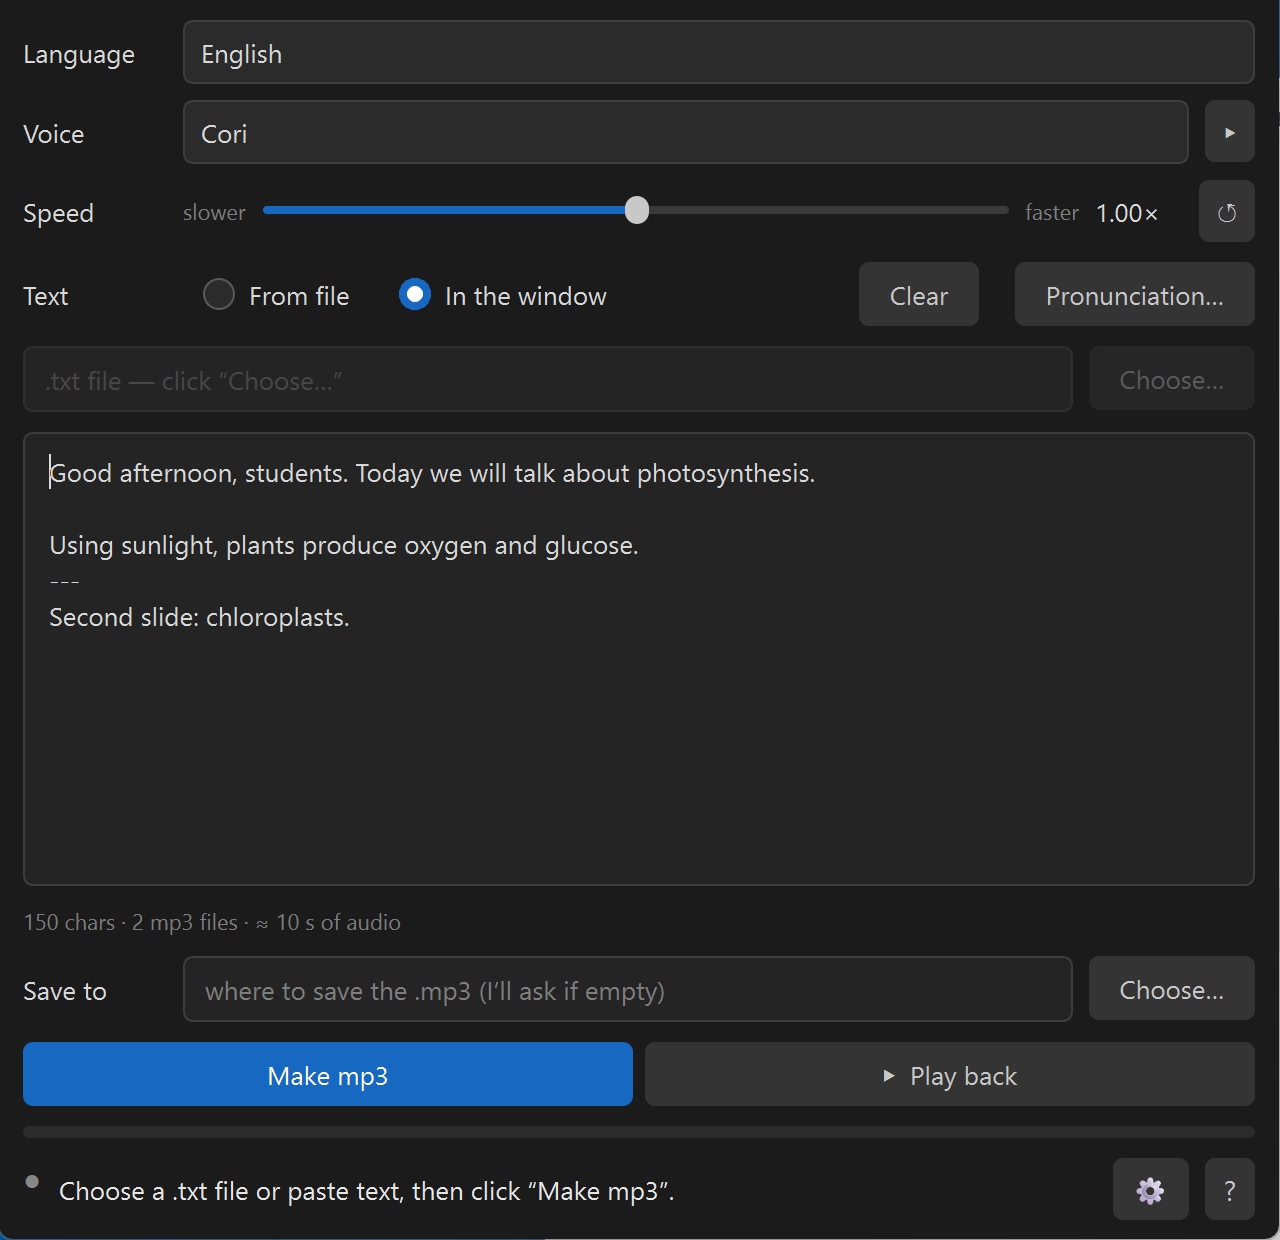The width and height of the screenshot is (1280, 1240).
Task: Click the status message "Choose a .txt file or paste text"
Action: pyautogui.click(x=366, y=1191)
